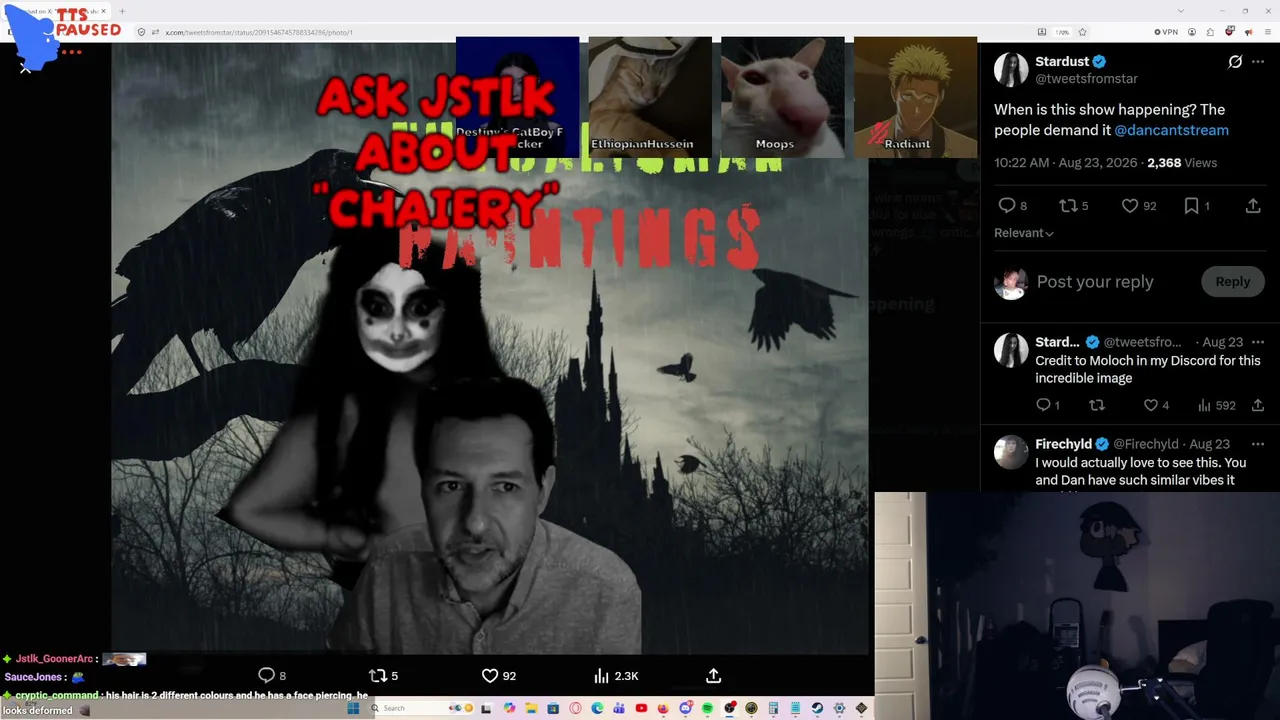Open more options on Firechyld's reply

[x=1258, y=444]
